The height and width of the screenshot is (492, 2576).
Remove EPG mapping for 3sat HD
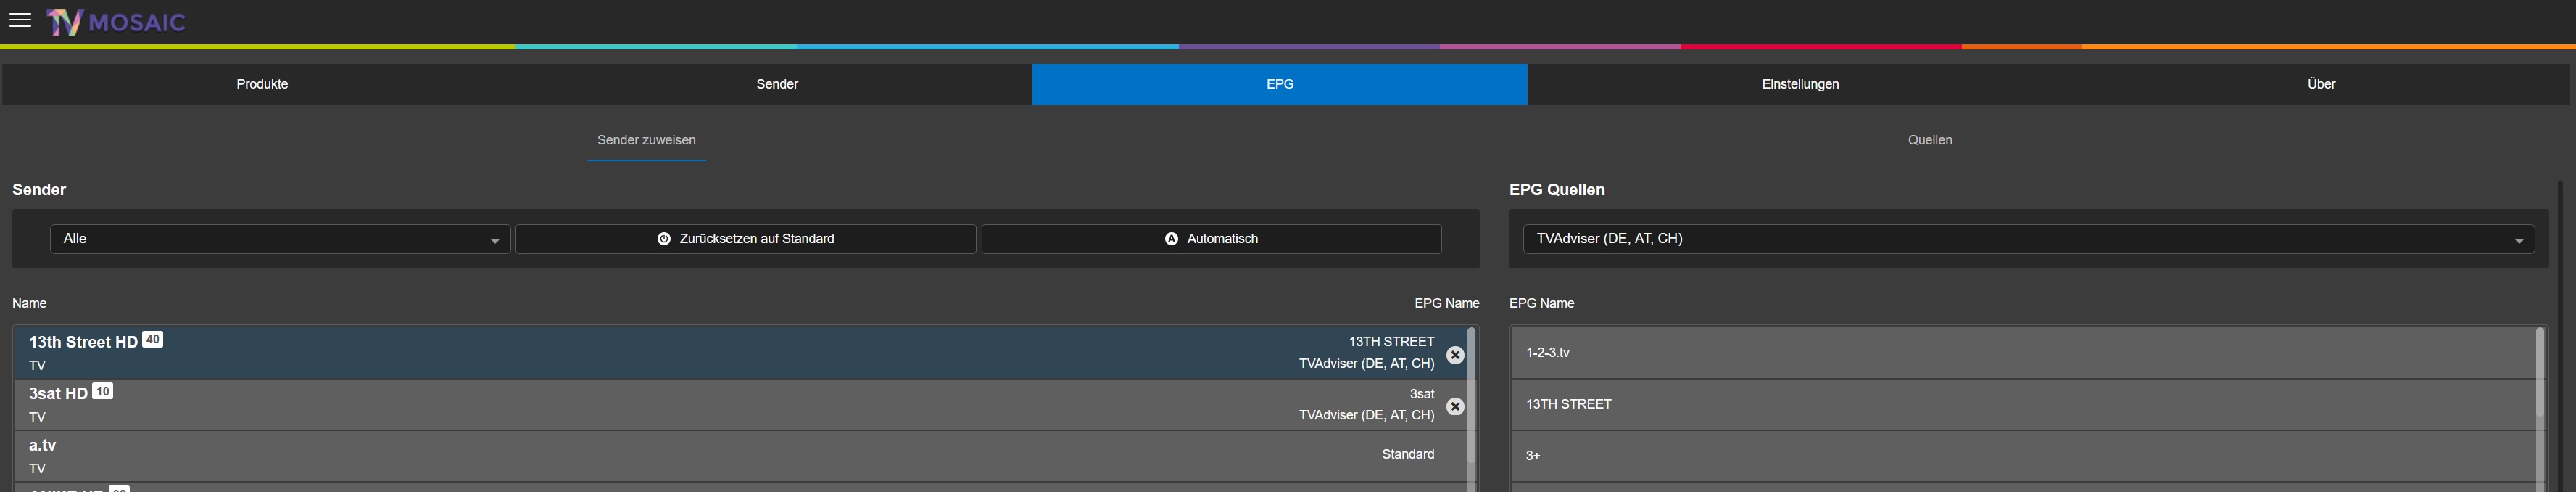tap(1455, 407)
